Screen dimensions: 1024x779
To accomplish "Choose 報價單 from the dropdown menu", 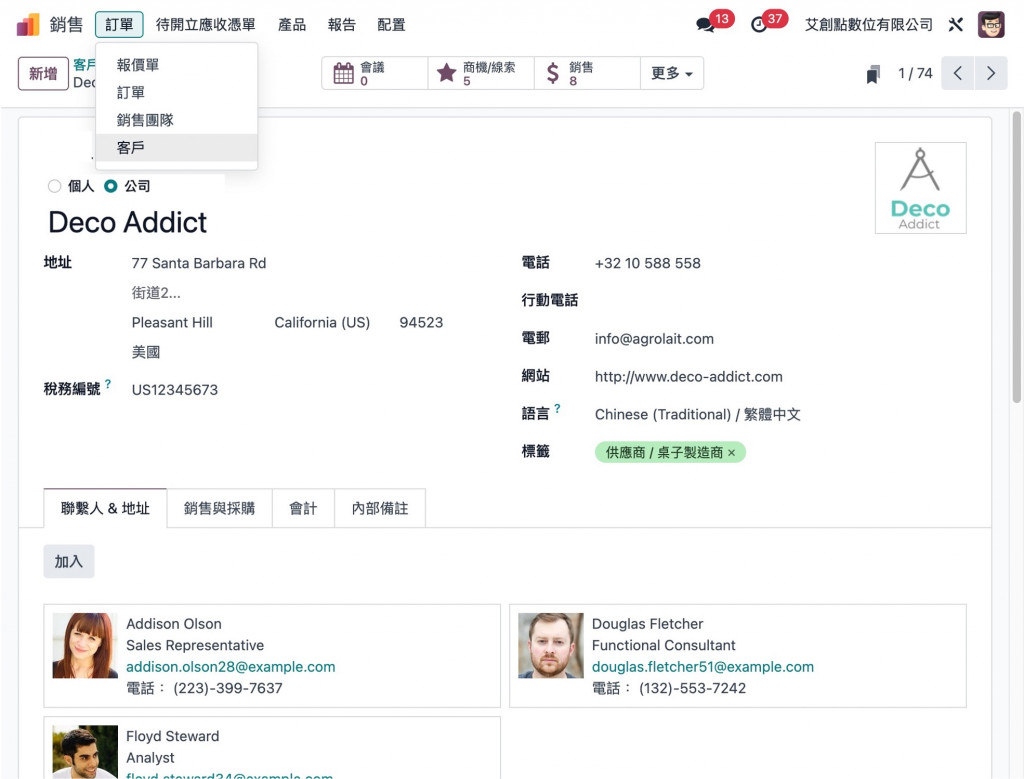I will pos(176,65).
